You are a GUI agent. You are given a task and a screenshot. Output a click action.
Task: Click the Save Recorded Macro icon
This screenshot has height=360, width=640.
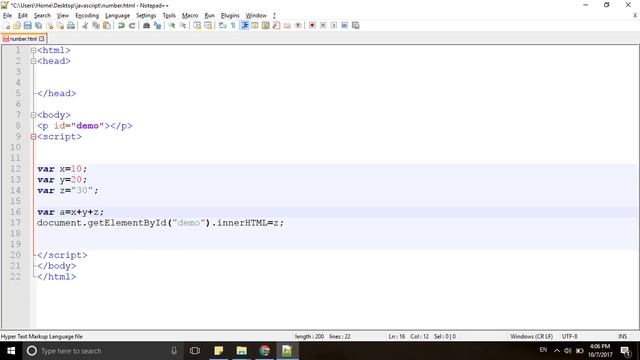click(x=356, y=25)
